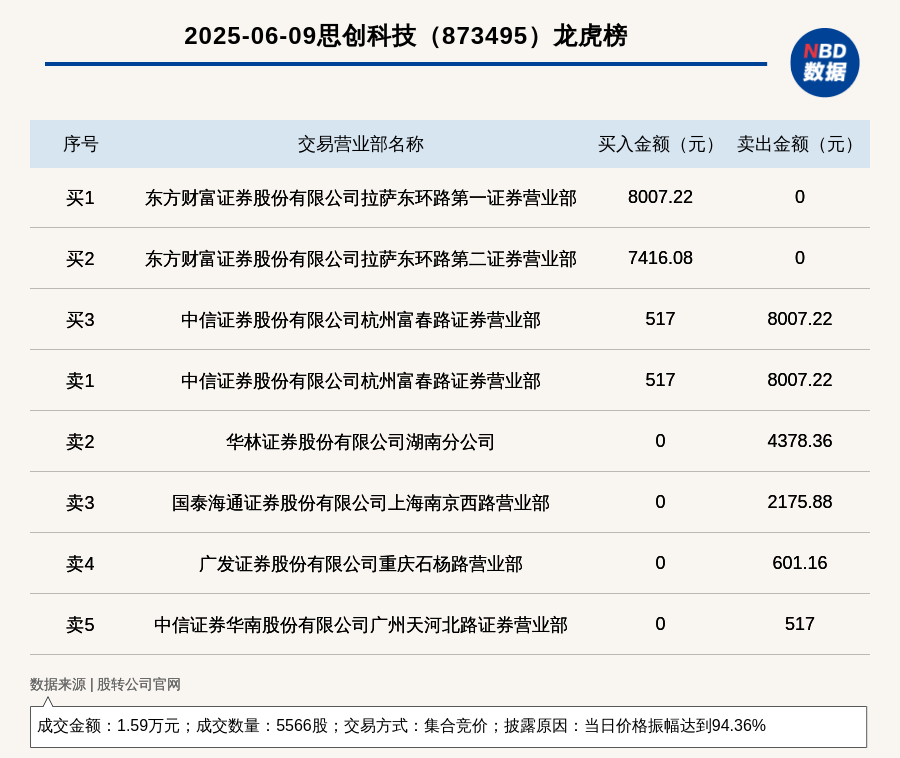Select sell amount 517 in 卖5 row
900x758 pixels.
click(800, 624)
